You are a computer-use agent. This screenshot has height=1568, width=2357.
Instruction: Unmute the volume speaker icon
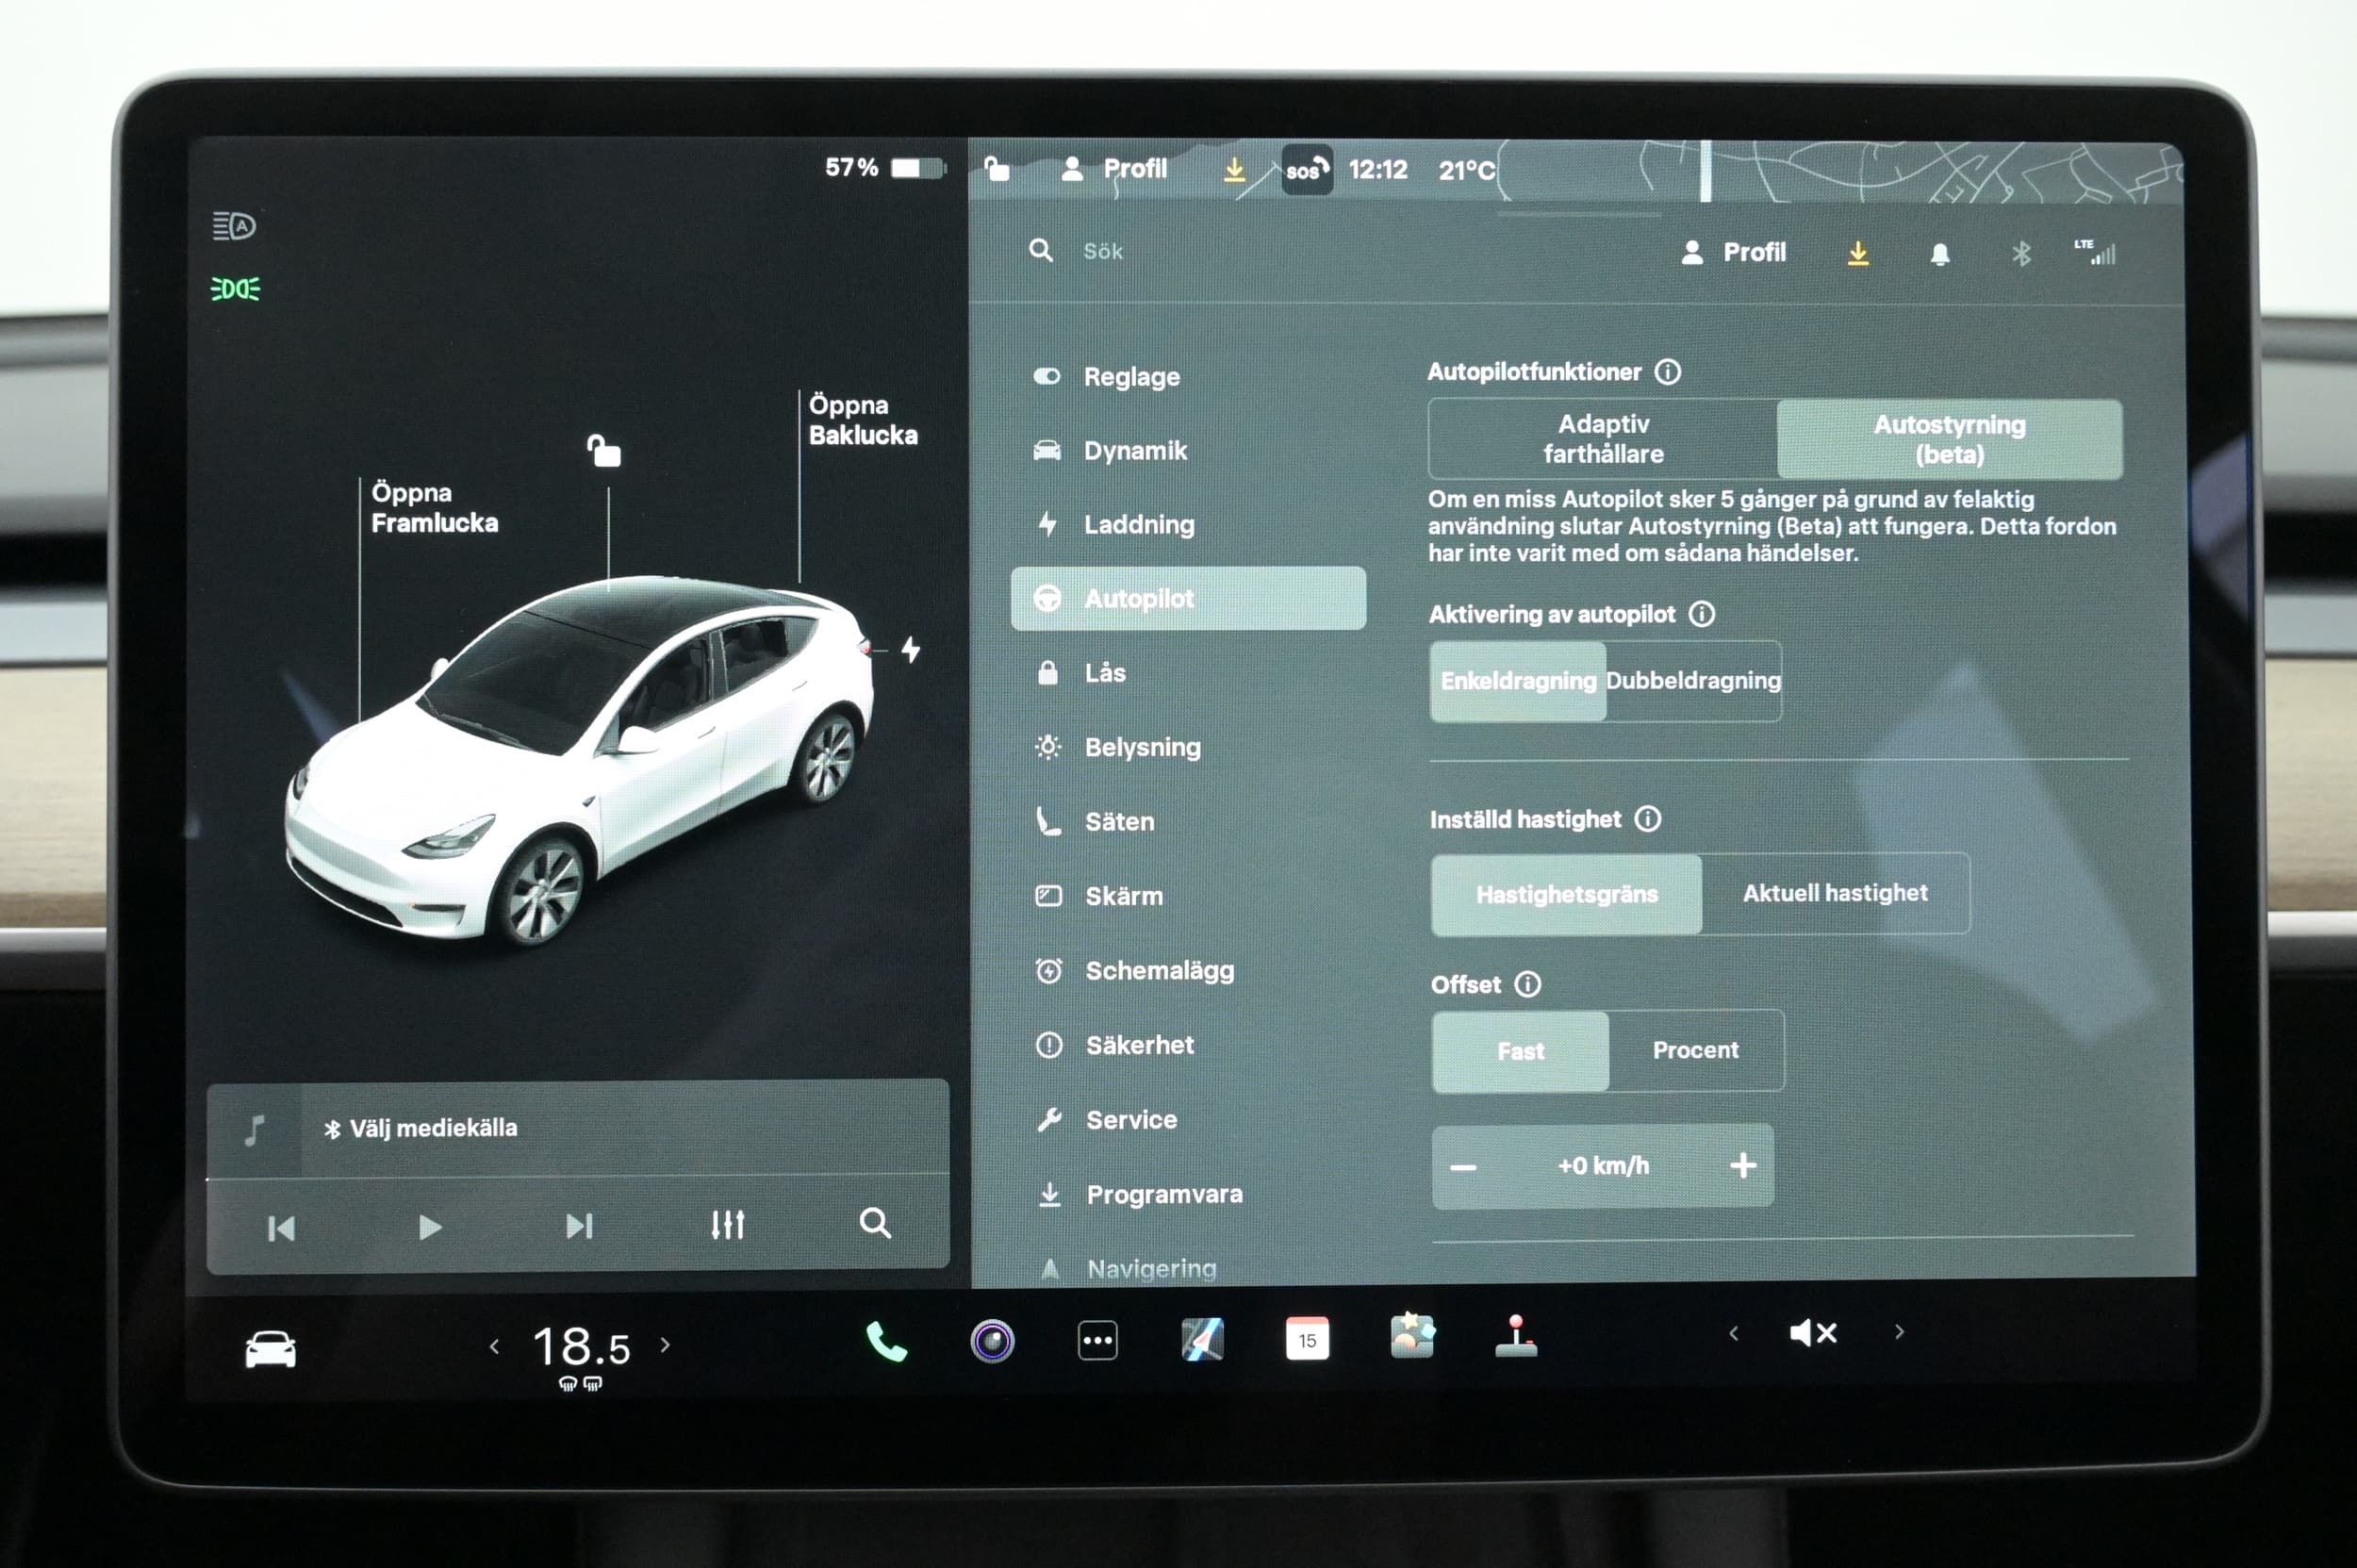[x=1813, y=1333]
